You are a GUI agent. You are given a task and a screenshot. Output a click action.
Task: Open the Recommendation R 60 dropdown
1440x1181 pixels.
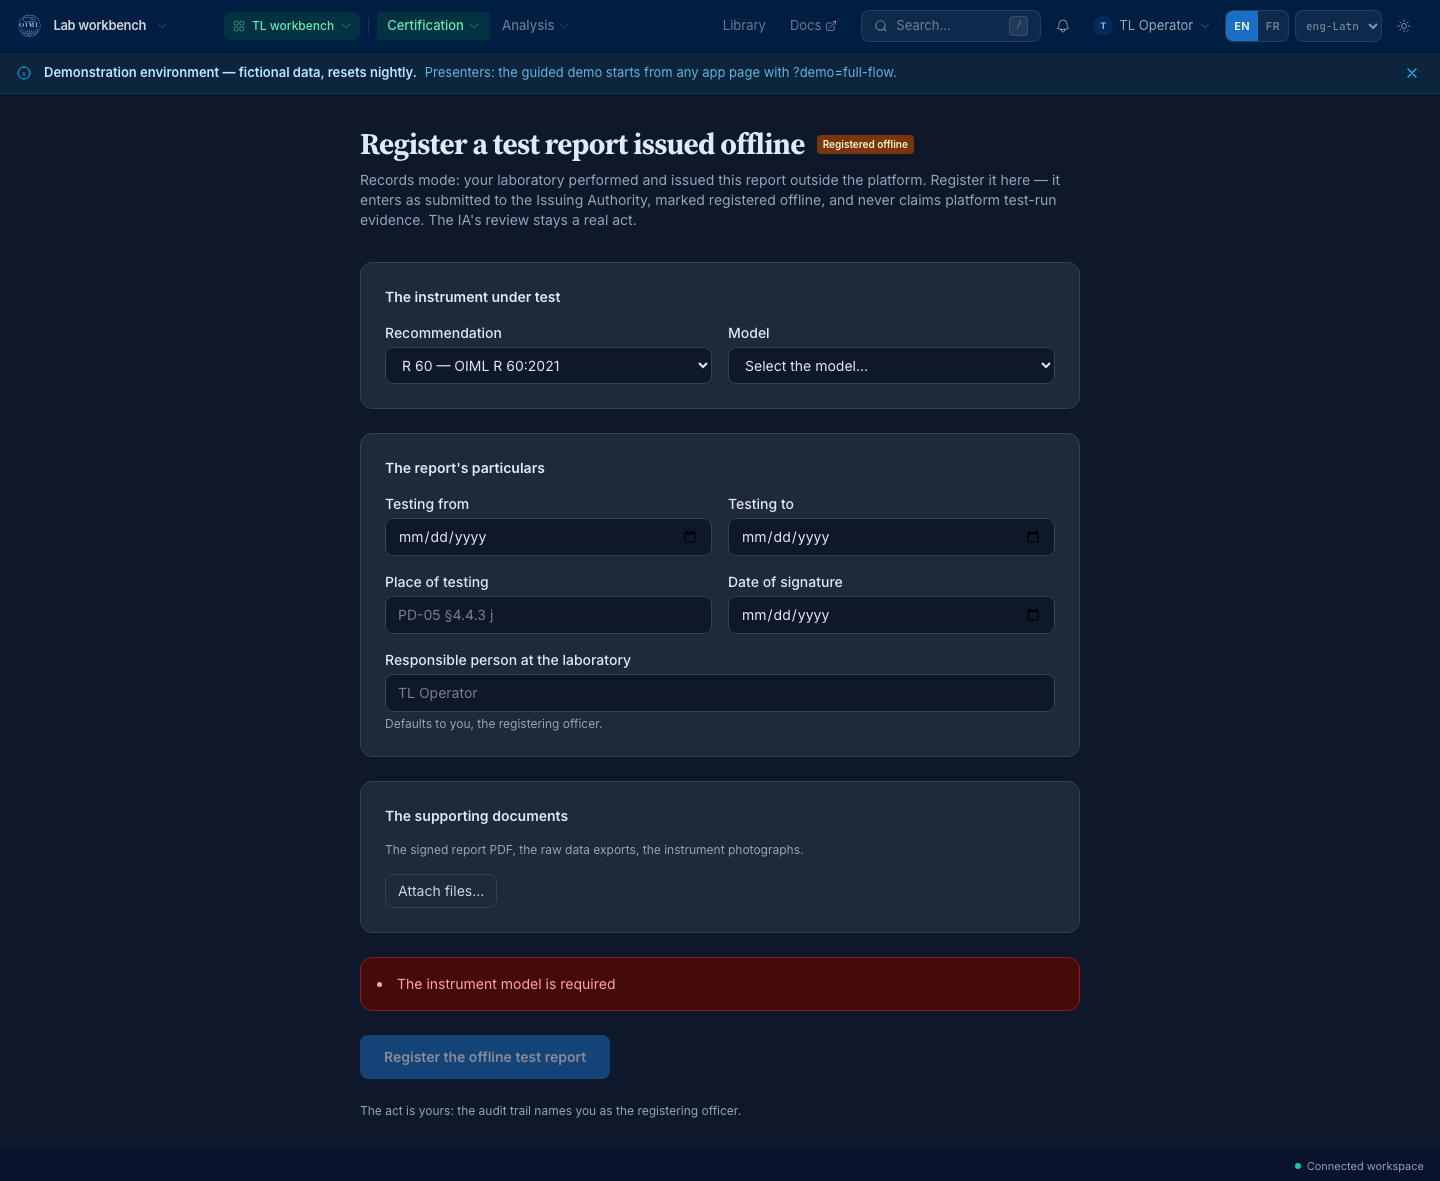pos(548,366)
